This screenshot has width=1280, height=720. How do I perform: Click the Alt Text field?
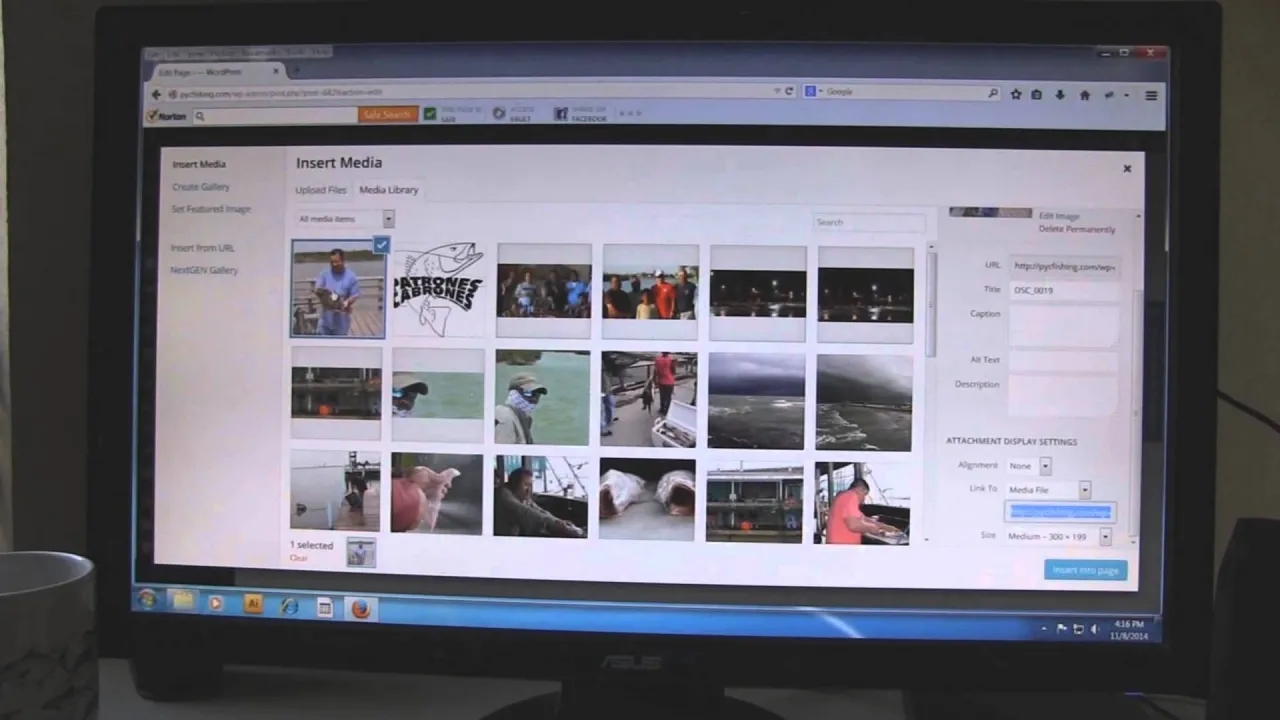pyautogui.click(x=1064, y=361)
